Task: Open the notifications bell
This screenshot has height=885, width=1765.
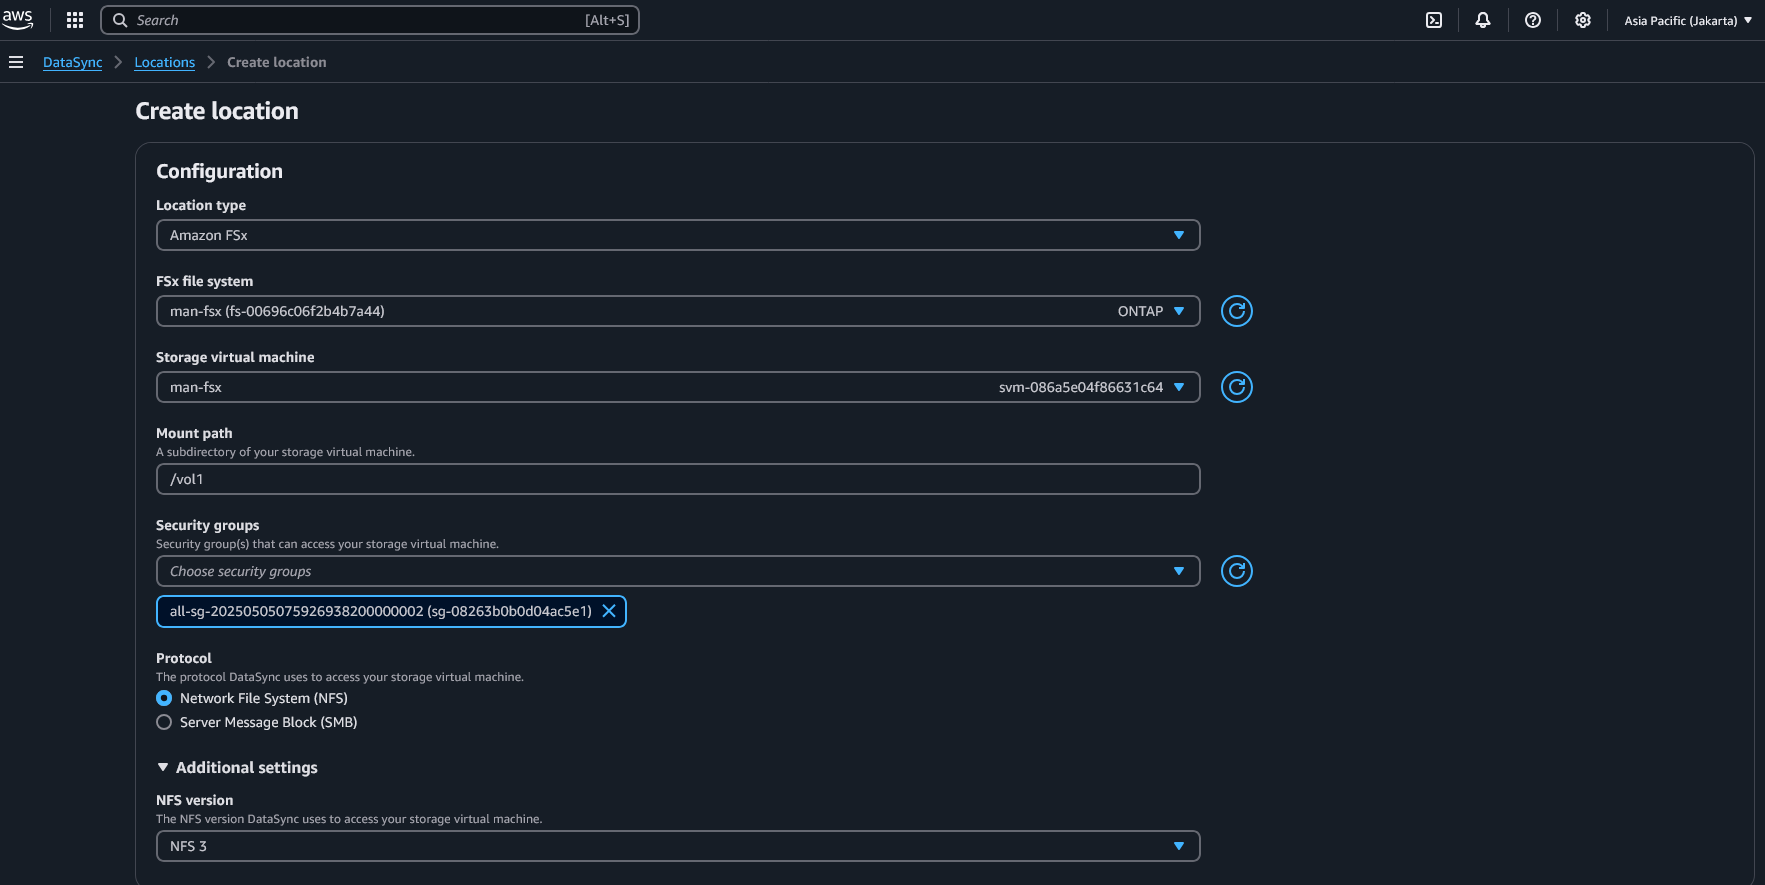Action: coord(1483,20)
